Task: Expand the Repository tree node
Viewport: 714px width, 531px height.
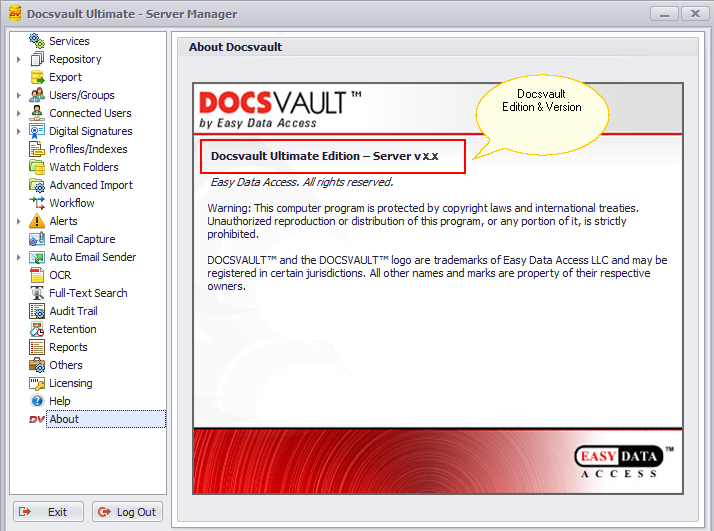Action: [19, 59]
